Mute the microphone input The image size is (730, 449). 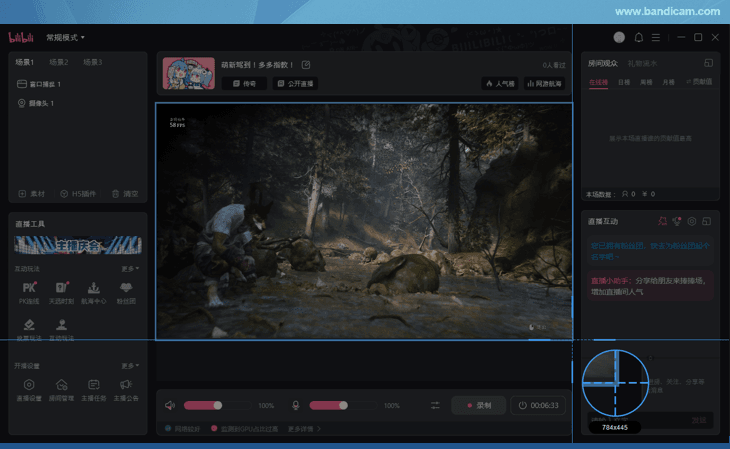tap(295, 405)
